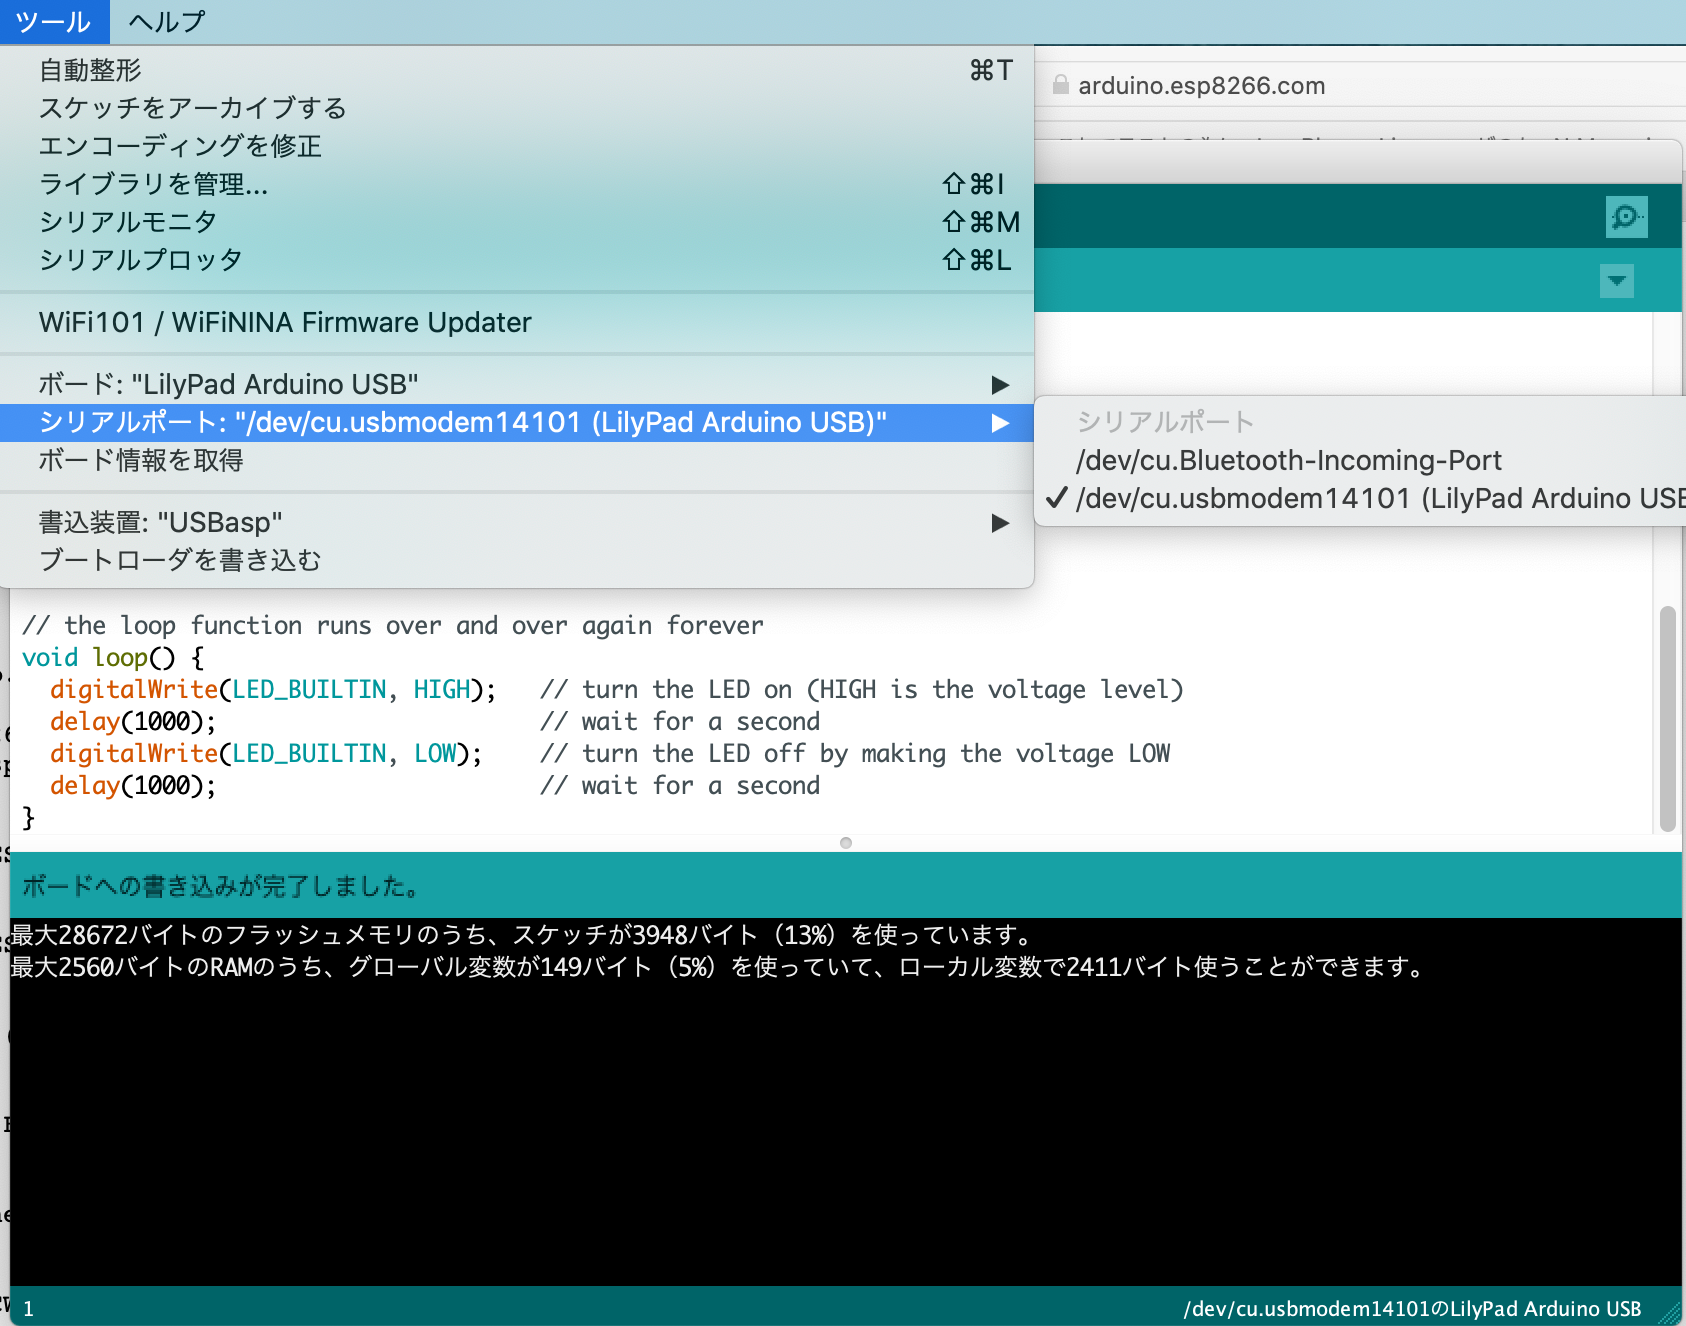The width and height of the screenshot is (1686, 1326).
Task: Click the console line about 28672バイト flash memory
Action: tap(523, 935)
